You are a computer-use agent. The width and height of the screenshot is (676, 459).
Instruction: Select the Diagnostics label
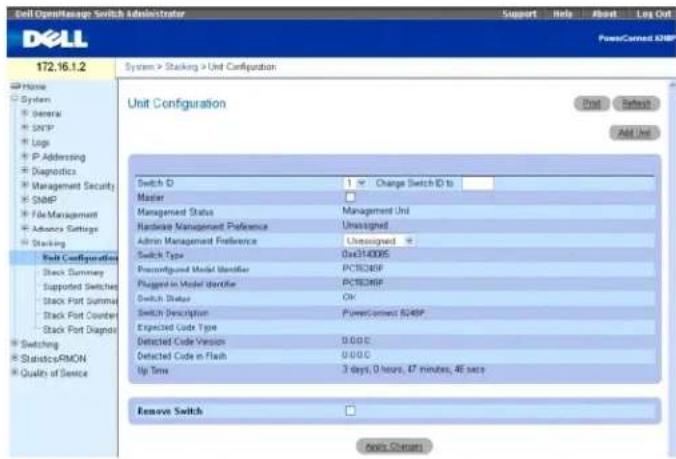click(54, 171)
